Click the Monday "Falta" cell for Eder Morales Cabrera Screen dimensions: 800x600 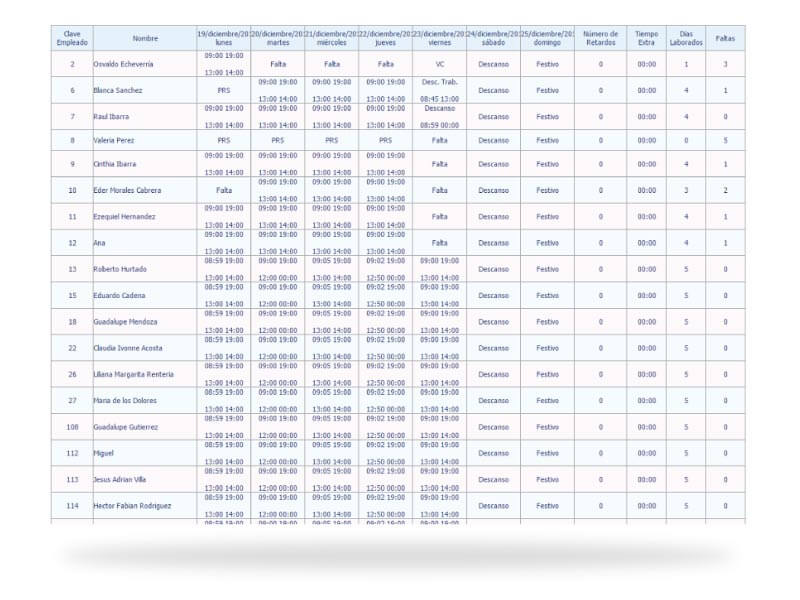[x=223, y=190]
